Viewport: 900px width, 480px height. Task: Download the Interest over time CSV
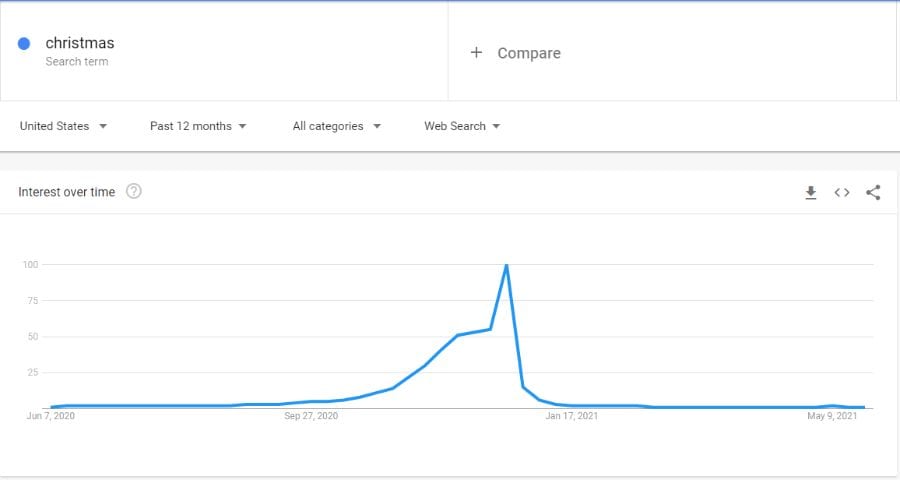click(810, 192)
